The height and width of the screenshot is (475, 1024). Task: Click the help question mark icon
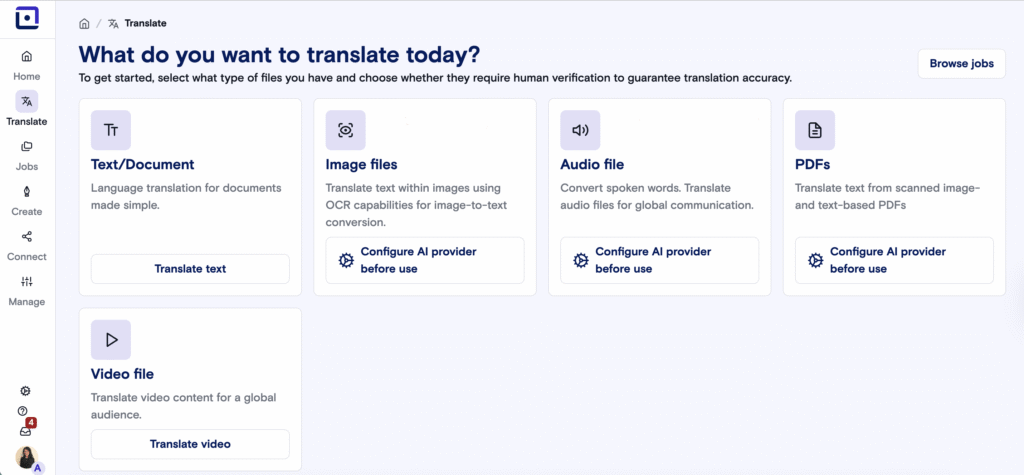click(22, 411)
